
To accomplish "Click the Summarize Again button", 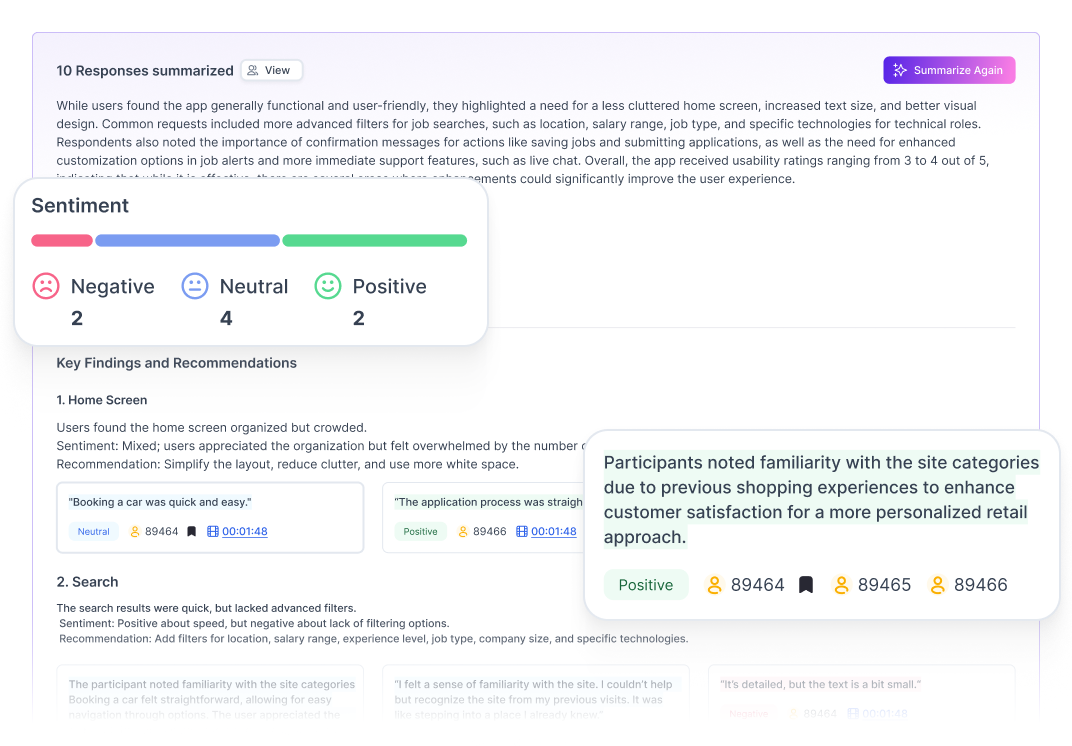I will [949, 70].
